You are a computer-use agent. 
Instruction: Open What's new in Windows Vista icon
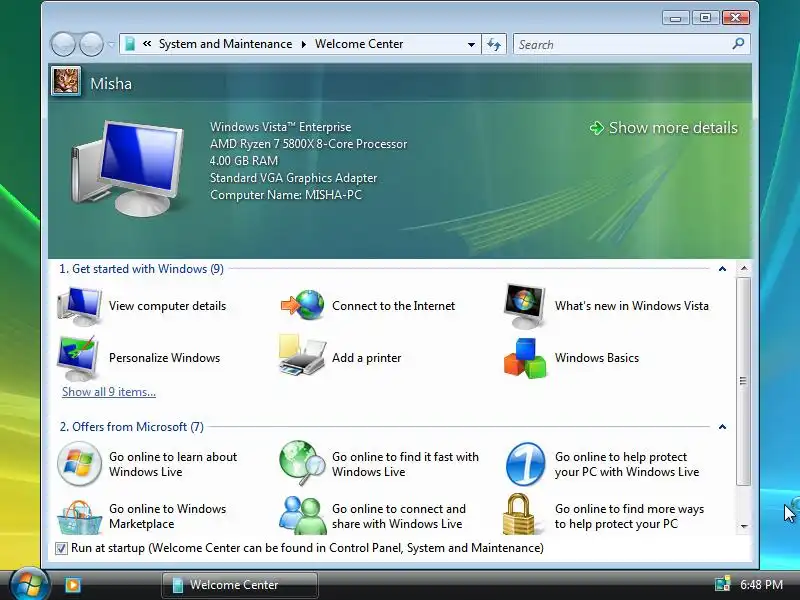point(524,306)
